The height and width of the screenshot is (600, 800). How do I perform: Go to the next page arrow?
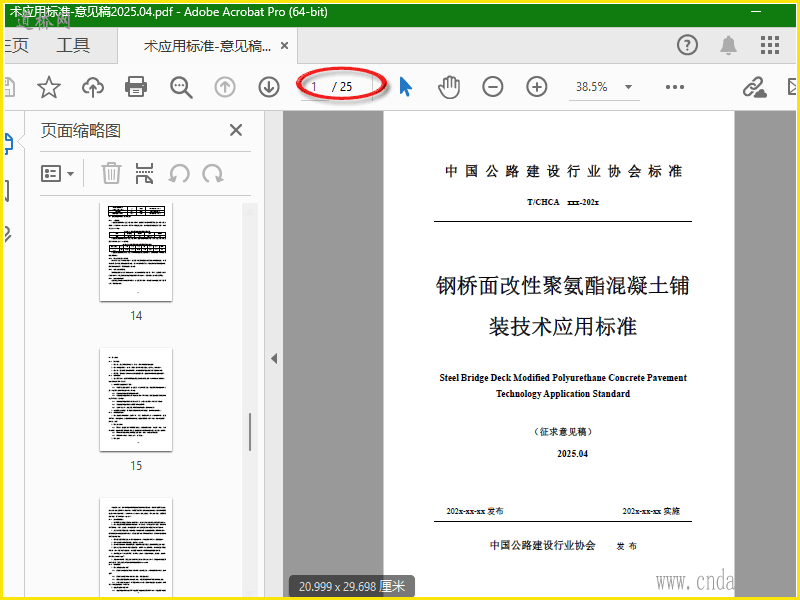click(x=269, y=87)
